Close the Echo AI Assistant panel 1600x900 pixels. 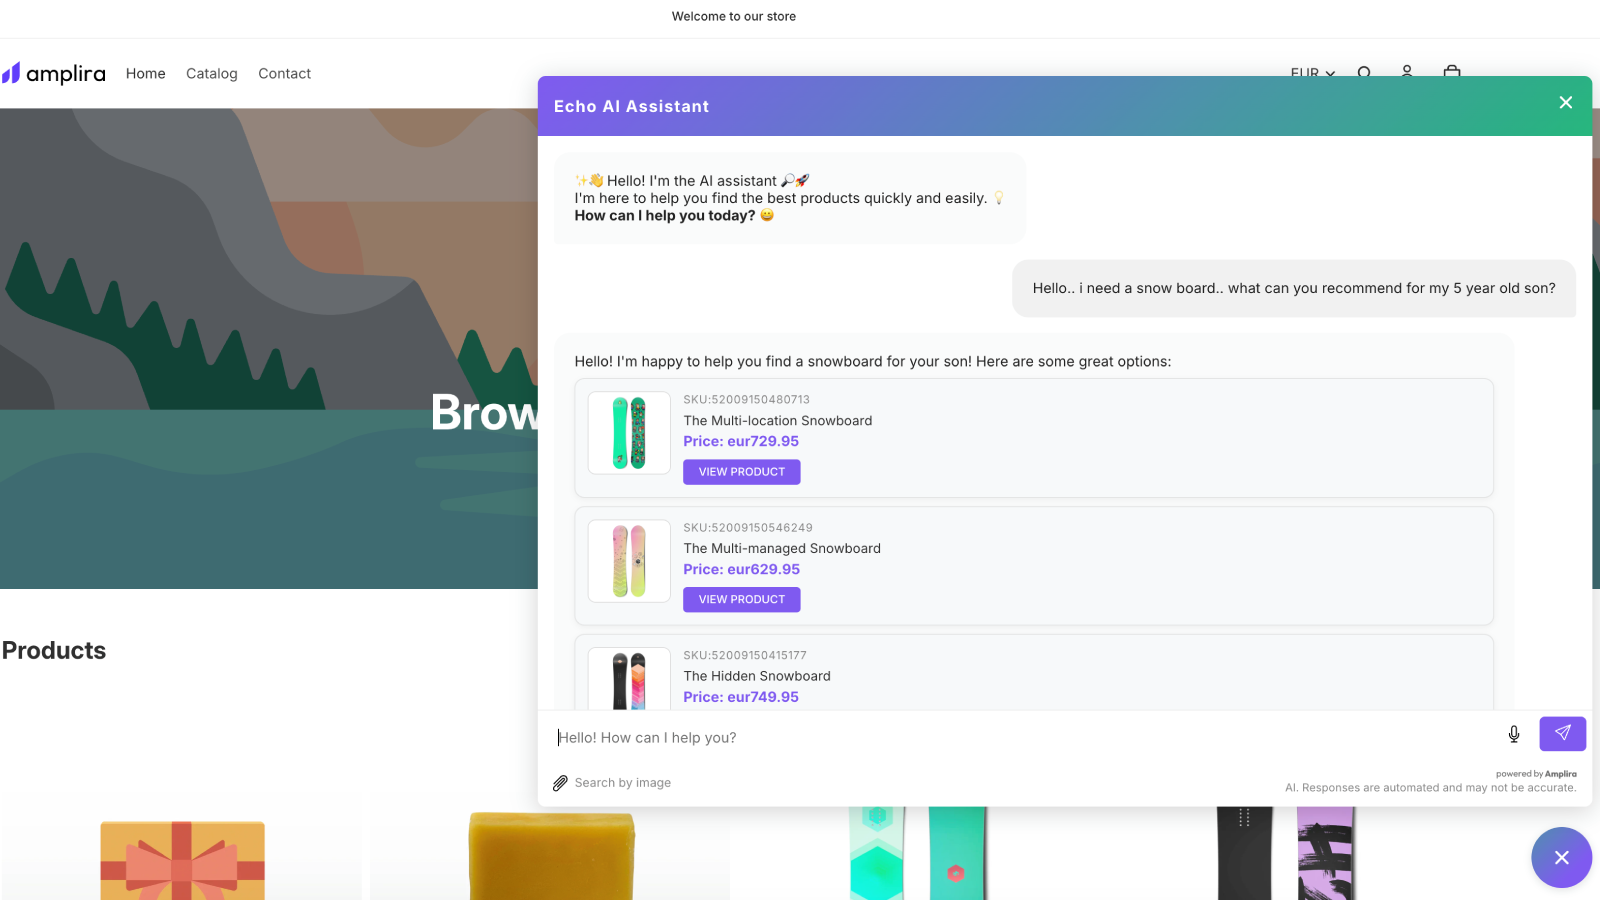click(x=1566, y=103)
